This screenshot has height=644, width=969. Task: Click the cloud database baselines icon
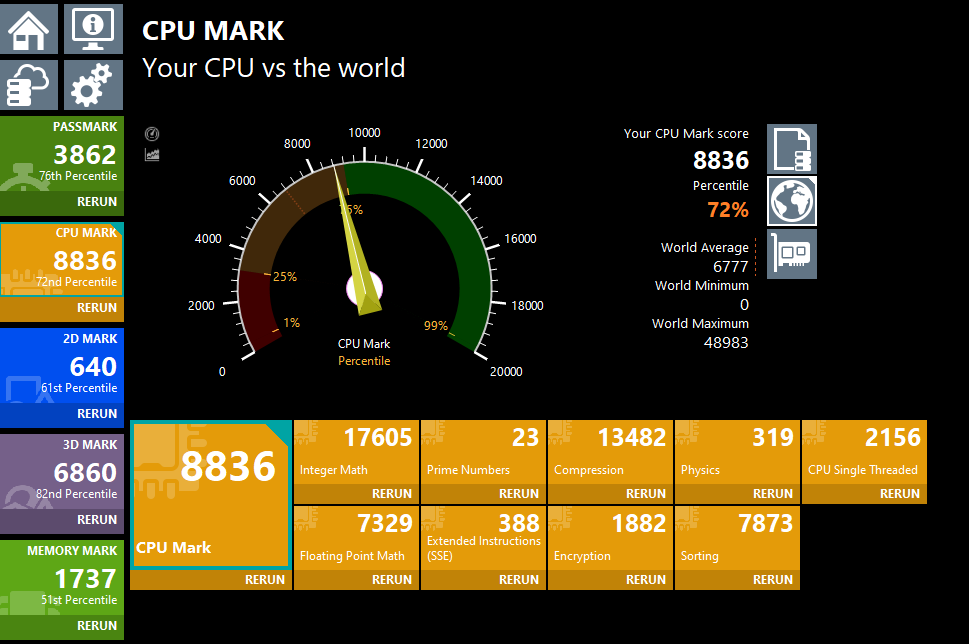[29, 85]
